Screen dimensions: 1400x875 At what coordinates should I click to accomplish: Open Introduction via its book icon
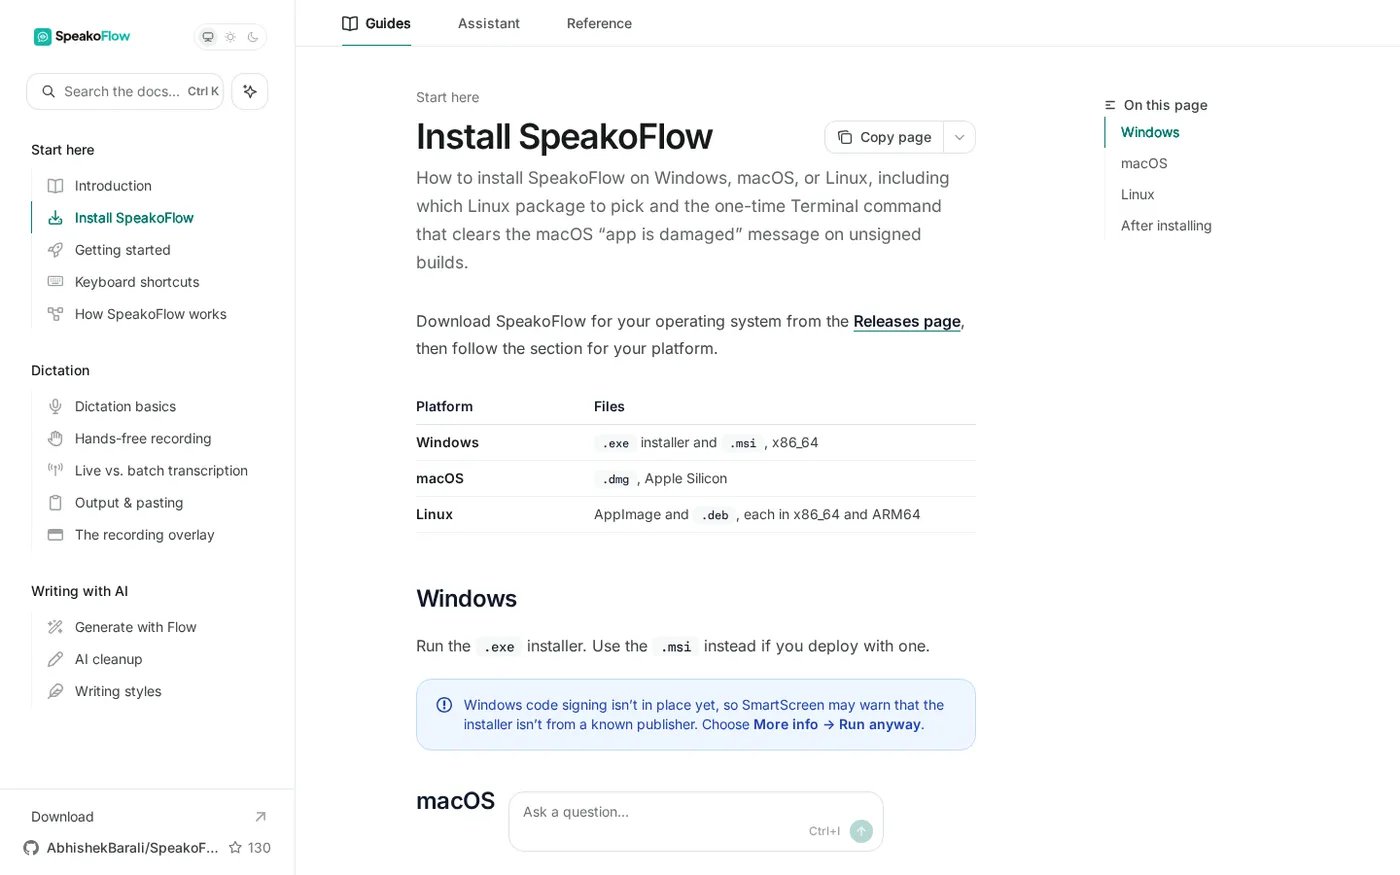pos(56,186)
